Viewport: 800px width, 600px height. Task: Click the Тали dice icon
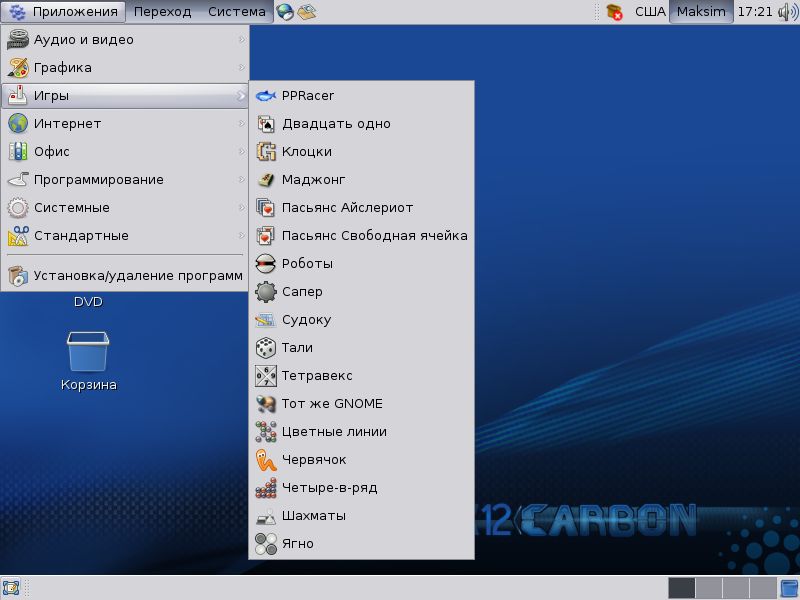[x=265, y=347]
